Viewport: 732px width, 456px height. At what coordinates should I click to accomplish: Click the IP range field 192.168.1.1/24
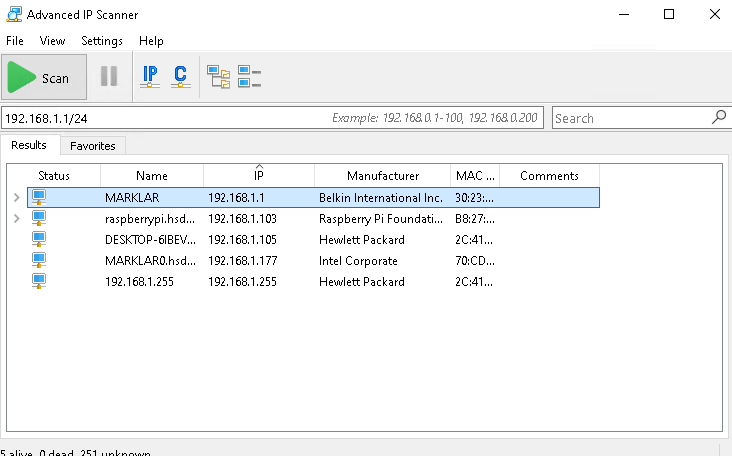tap(273, 118)
